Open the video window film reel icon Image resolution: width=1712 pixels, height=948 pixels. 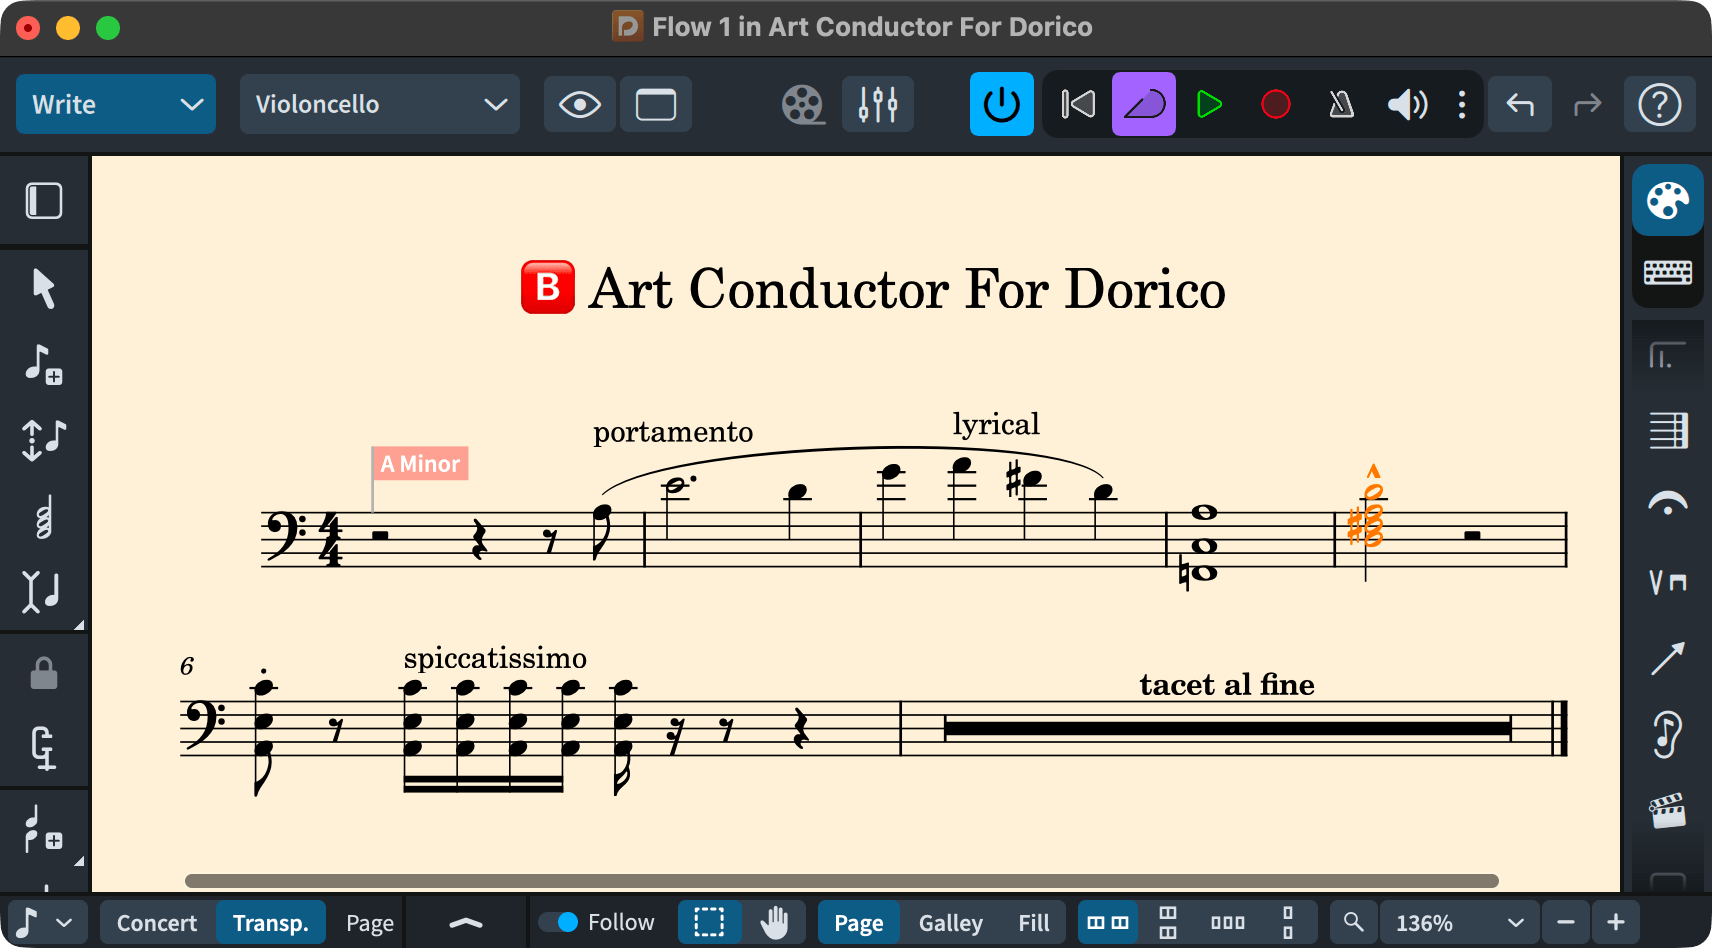(802, 104)
